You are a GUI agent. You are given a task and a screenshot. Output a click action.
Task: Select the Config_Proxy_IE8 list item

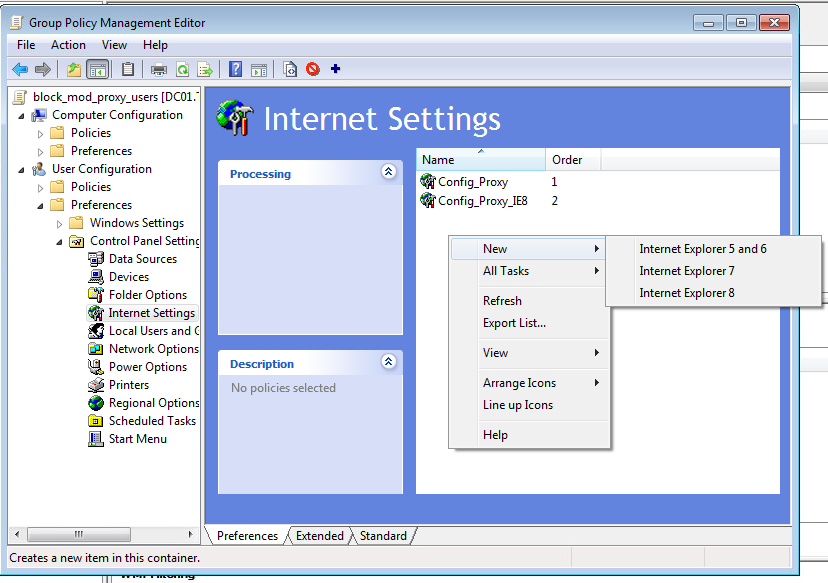pyautogui.click(x=474, y=201)
